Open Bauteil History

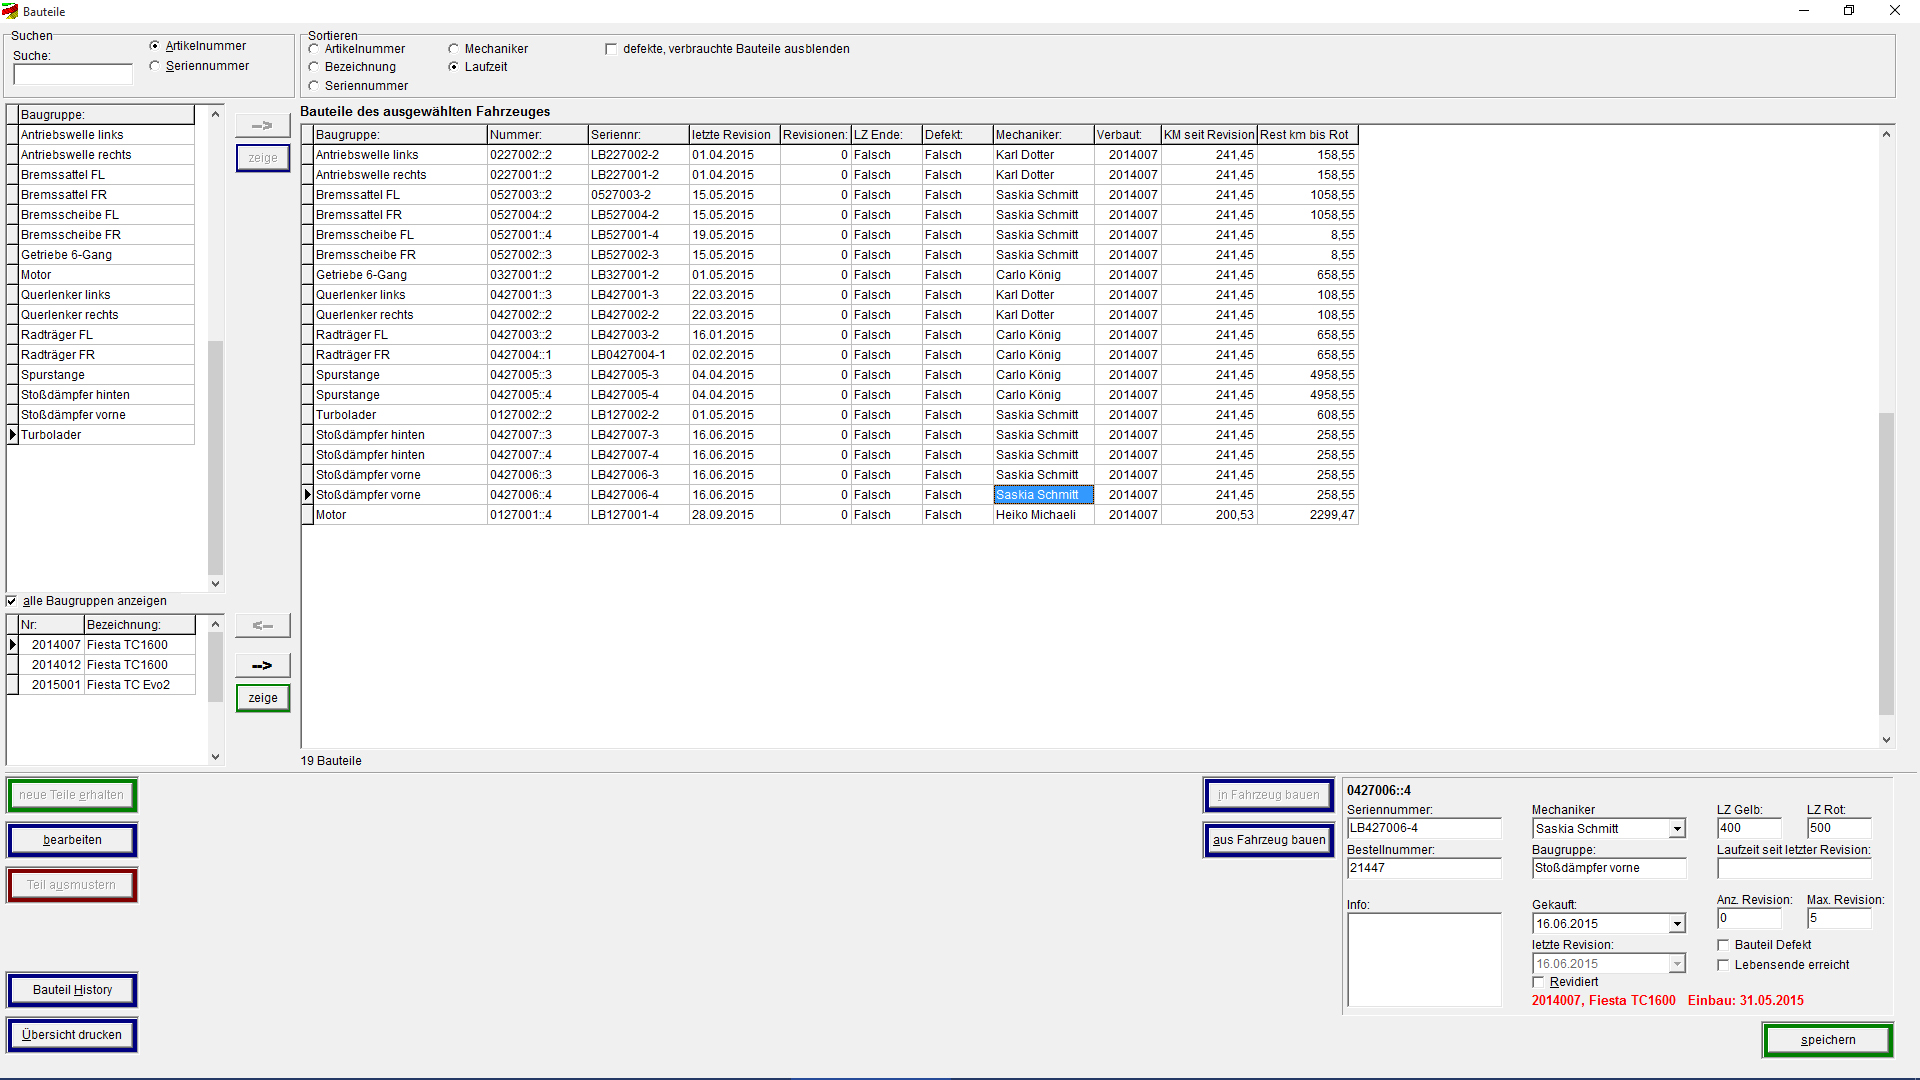71,990
